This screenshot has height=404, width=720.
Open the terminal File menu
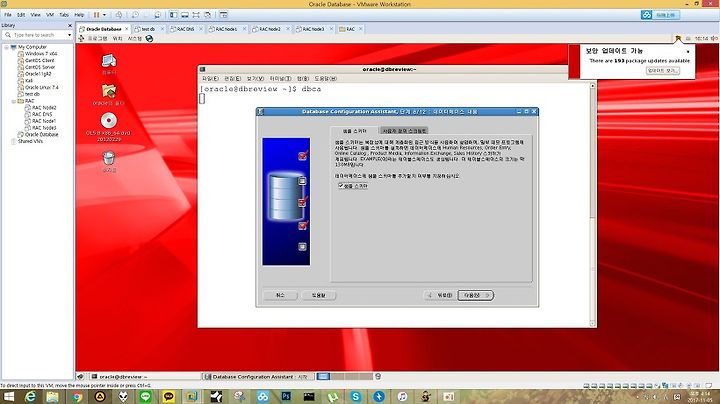[x=211, y=79]
